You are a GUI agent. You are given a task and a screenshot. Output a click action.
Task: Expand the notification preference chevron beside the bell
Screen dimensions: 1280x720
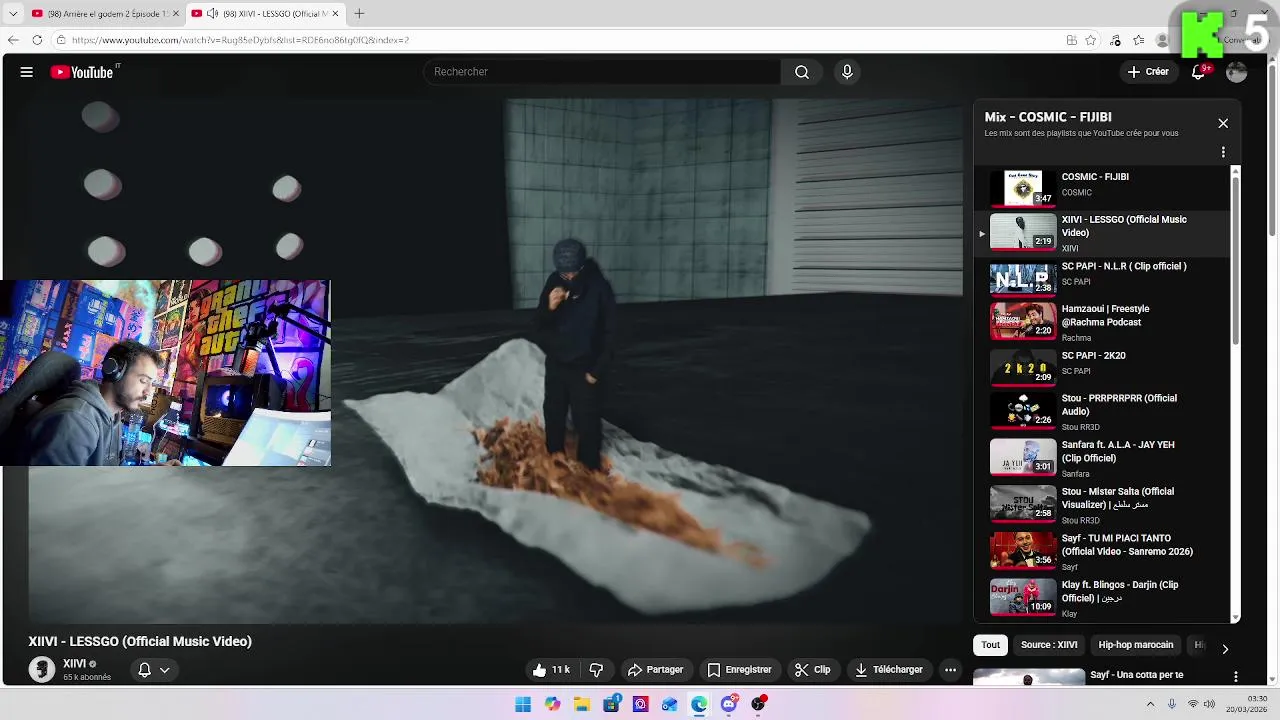165,670
